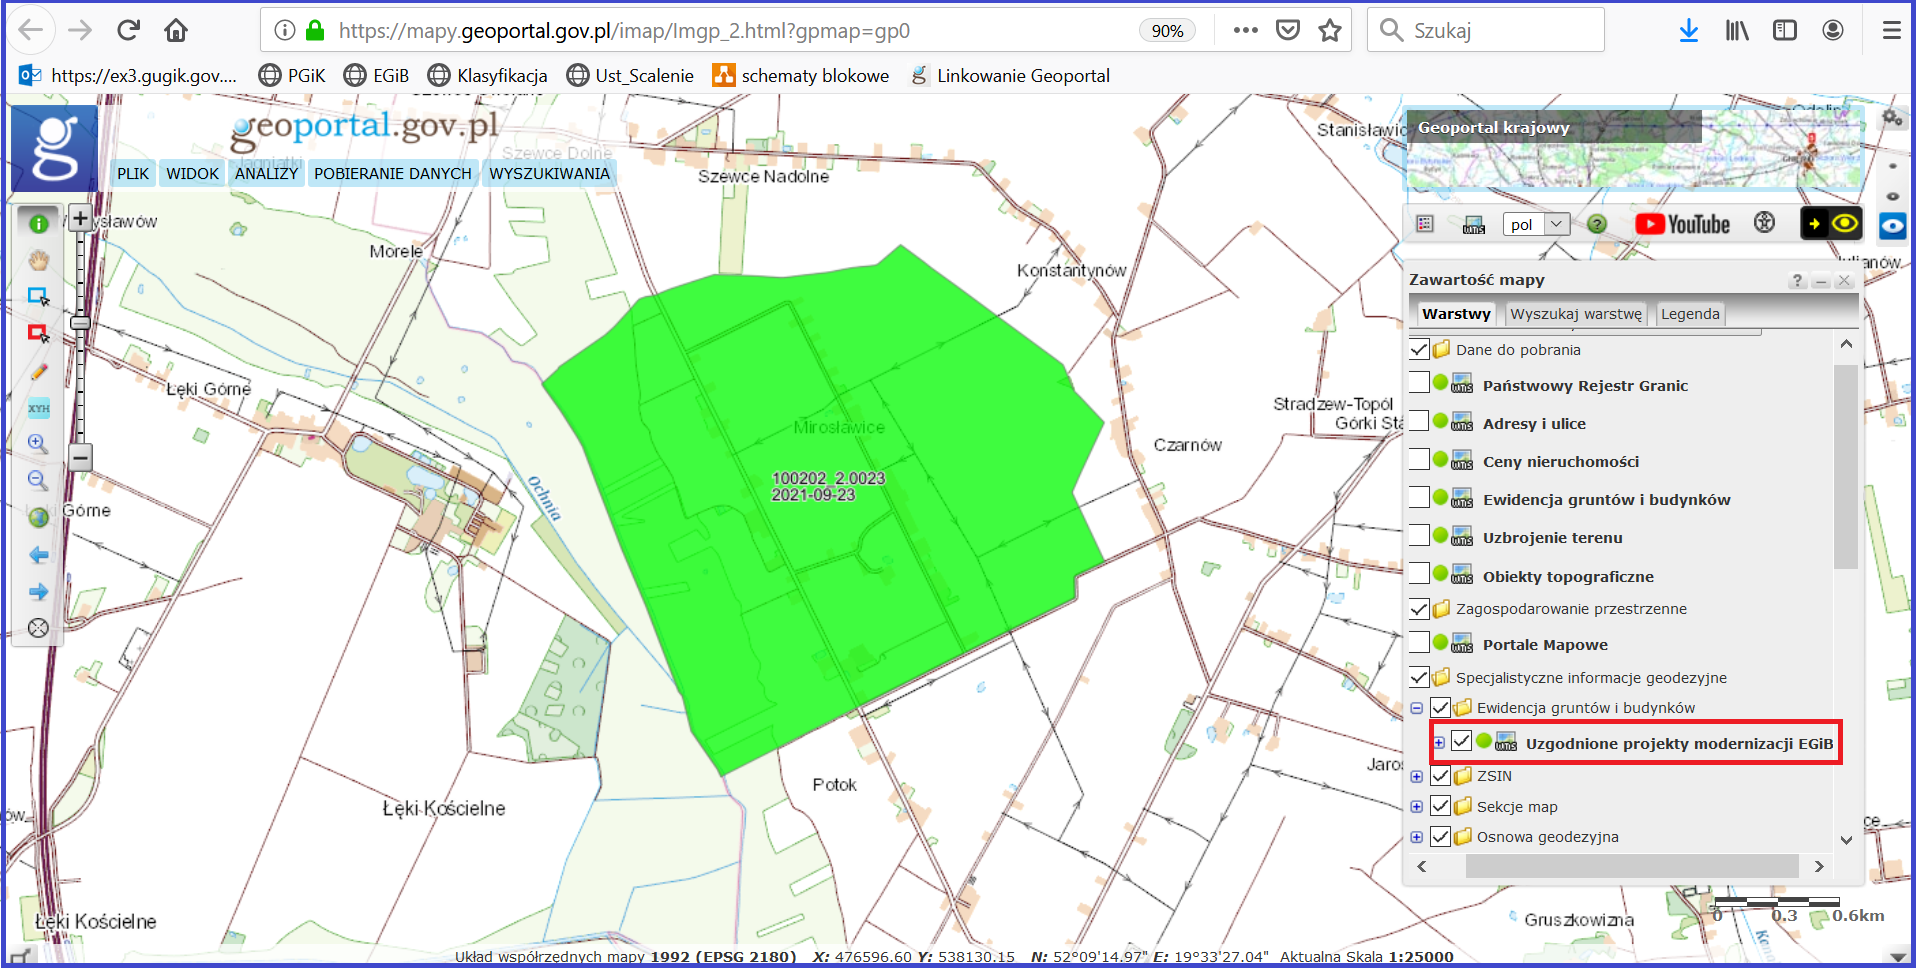1916x968 pixels.
Task: Open the XYH coordinates tool
Action: point(38,408)
